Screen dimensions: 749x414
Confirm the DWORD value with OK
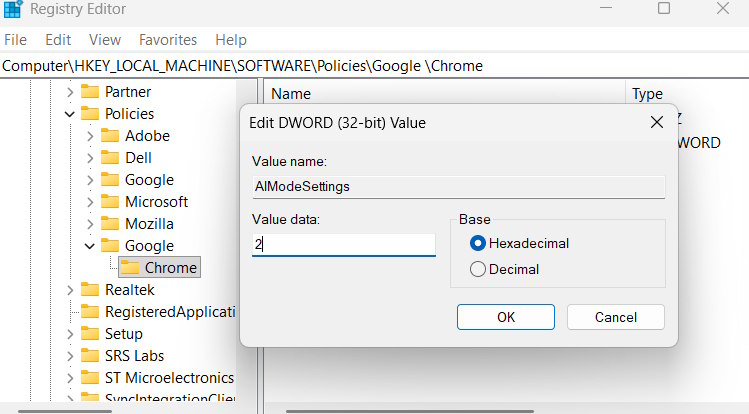pos(506,317)
